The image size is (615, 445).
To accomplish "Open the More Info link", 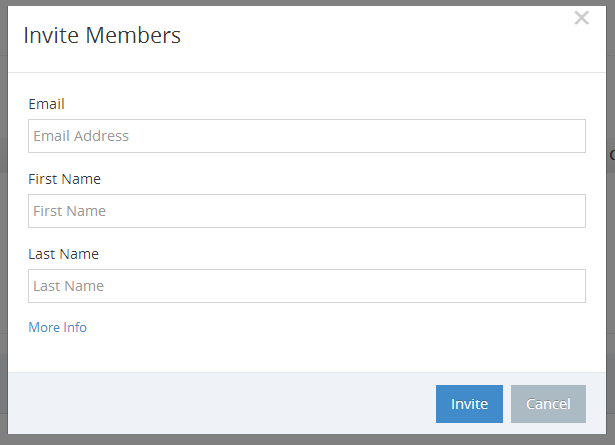I will tap(58, 327).
